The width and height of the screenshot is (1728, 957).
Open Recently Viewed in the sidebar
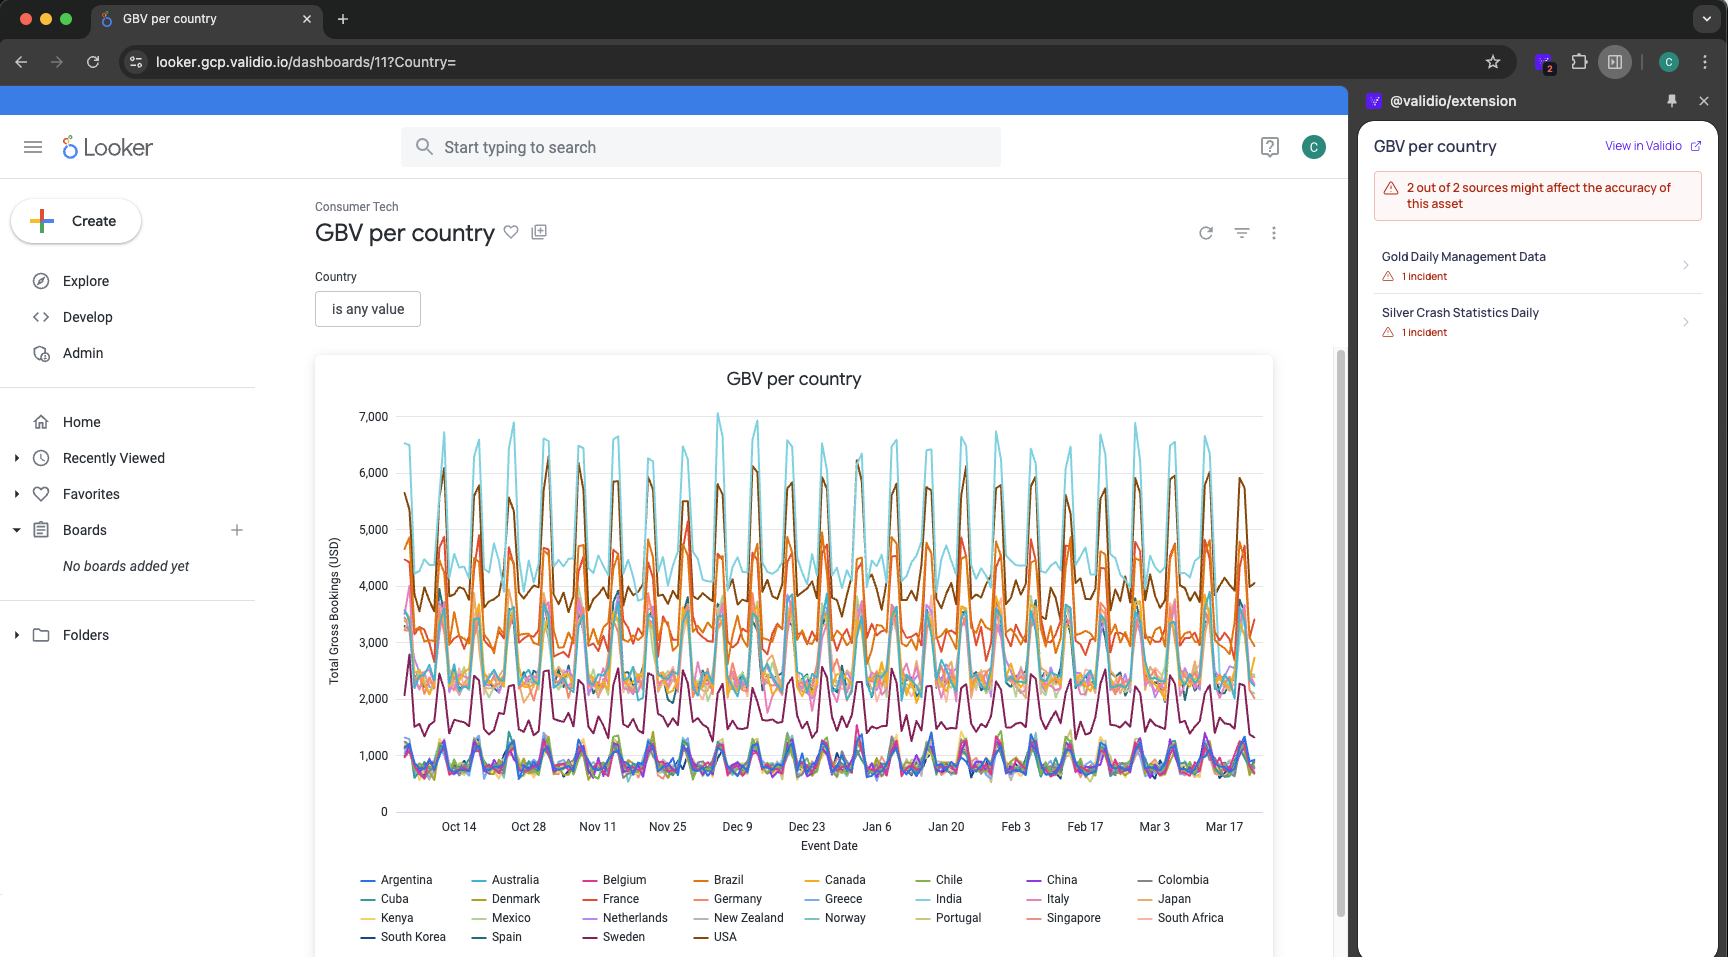tap(114, 458)
